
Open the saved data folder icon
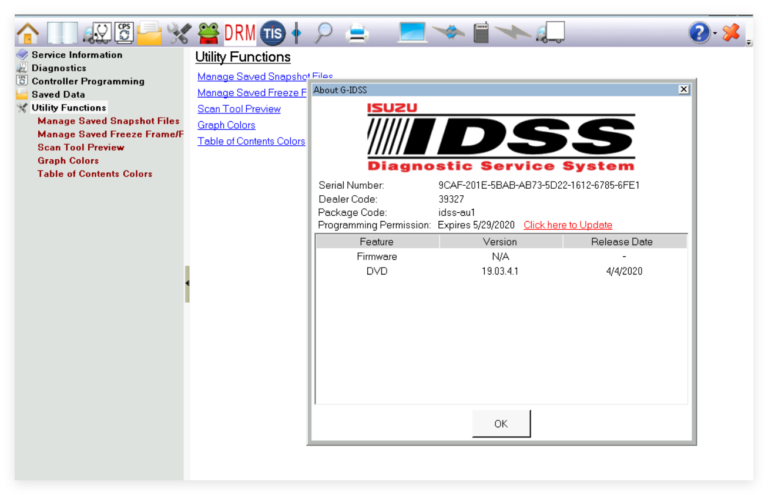tap(149, 33)
